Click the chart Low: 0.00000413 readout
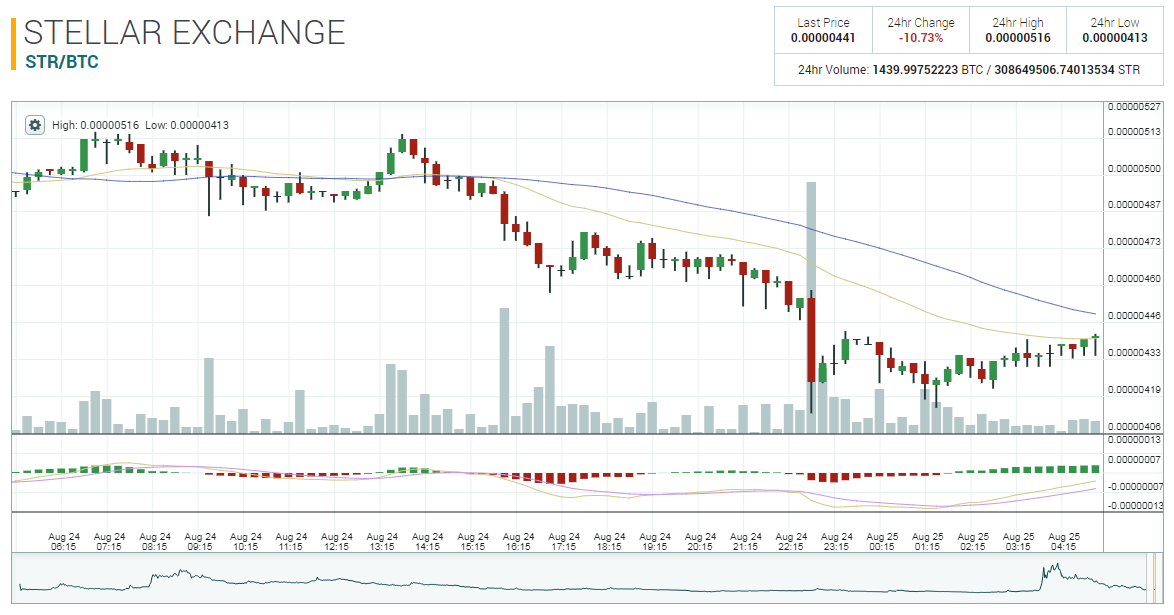Viewport: 1174px width, 615px height. click(x=186, y=125)
